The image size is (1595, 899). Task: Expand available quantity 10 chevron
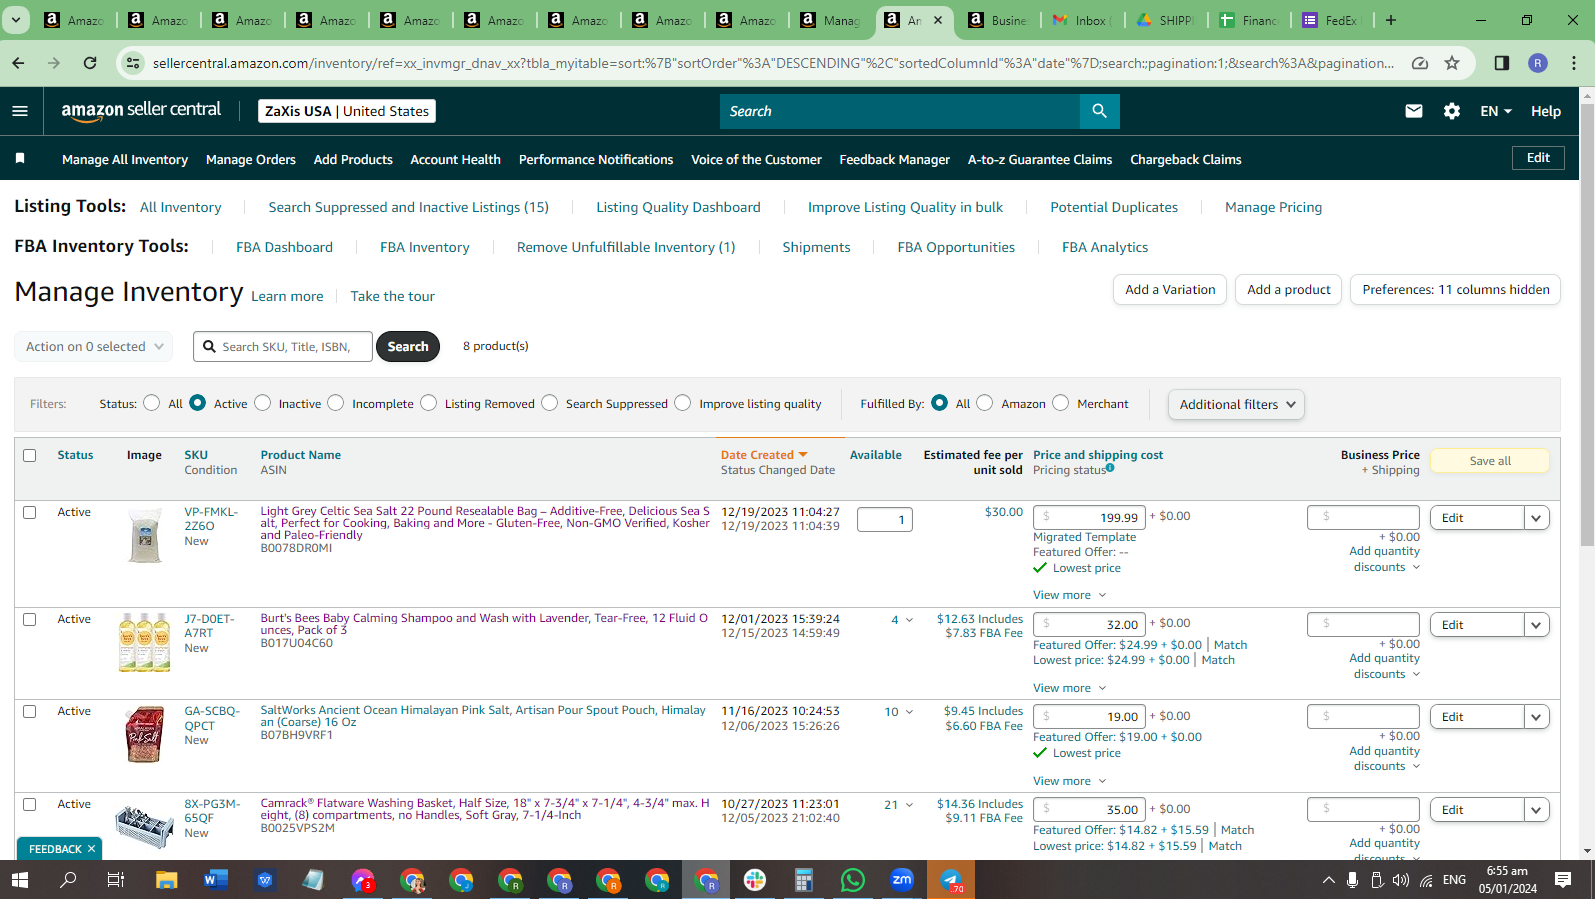(x=909, y=712)
